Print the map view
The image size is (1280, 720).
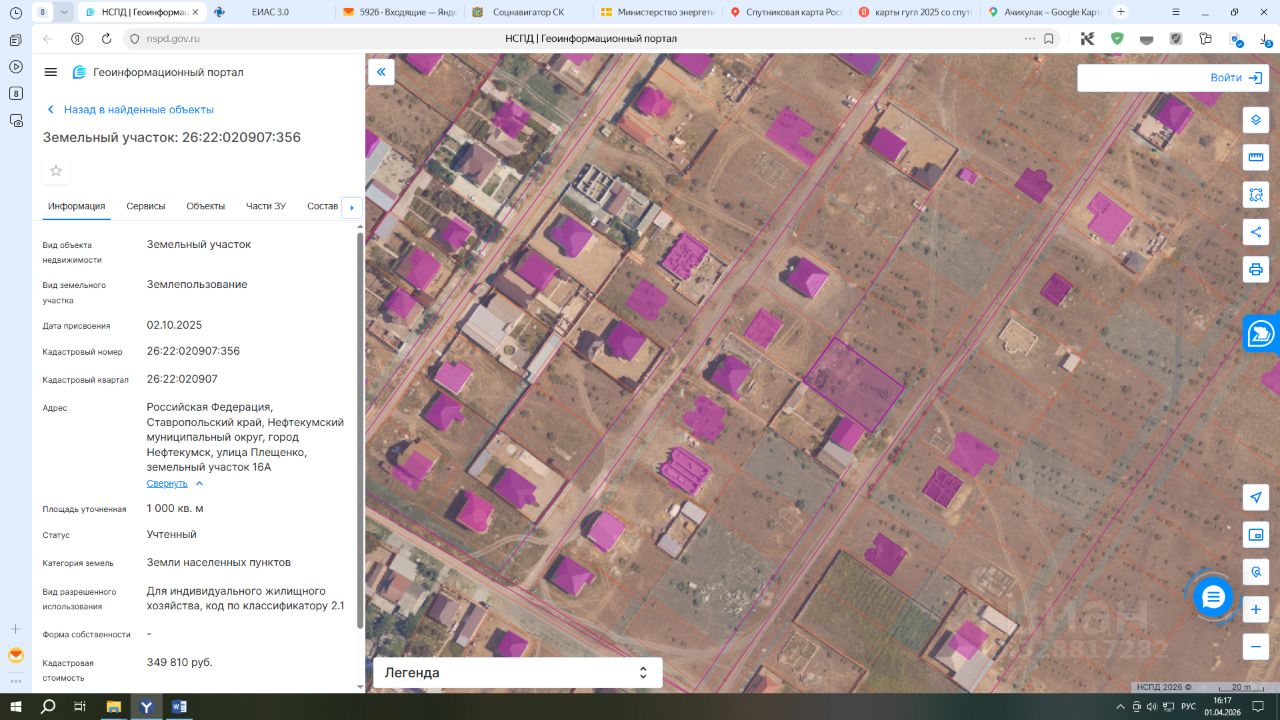pyautogui.click(x=1255, y=269)
